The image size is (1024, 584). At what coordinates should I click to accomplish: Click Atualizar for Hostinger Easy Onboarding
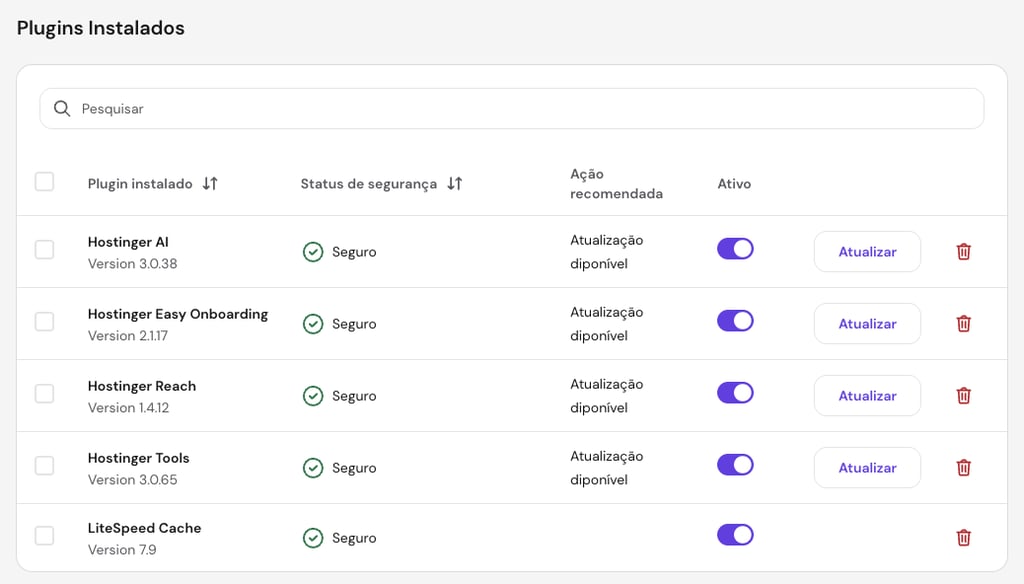(867, 323)
